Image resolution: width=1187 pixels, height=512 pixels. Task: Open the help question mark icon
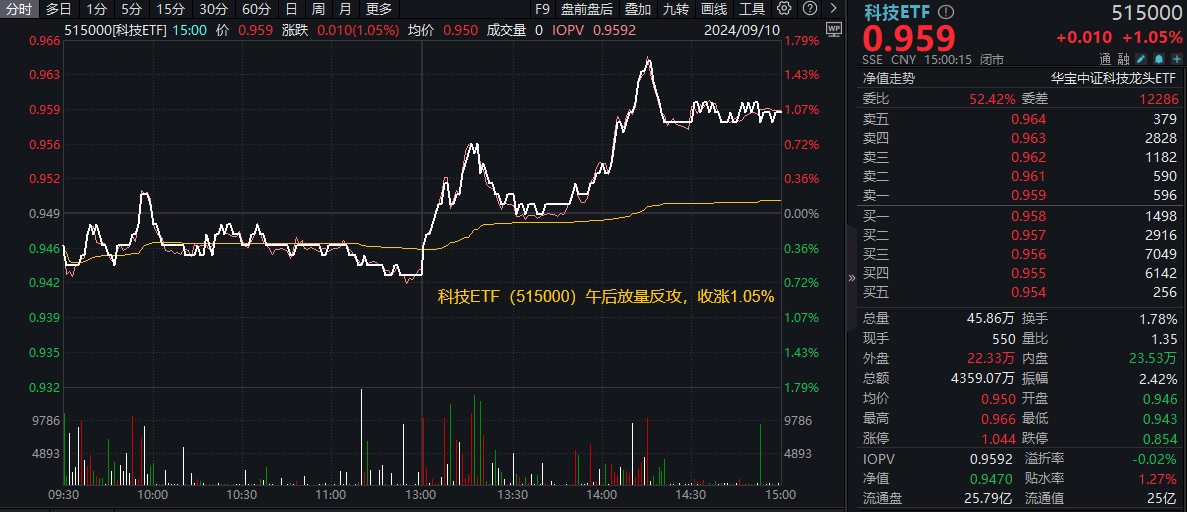coord(809,9)
